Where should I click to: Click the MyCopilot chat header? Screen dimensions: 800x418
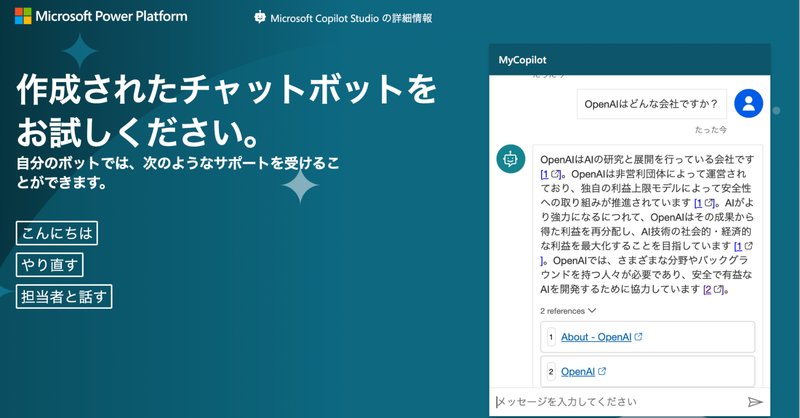(x=630, y=60)
